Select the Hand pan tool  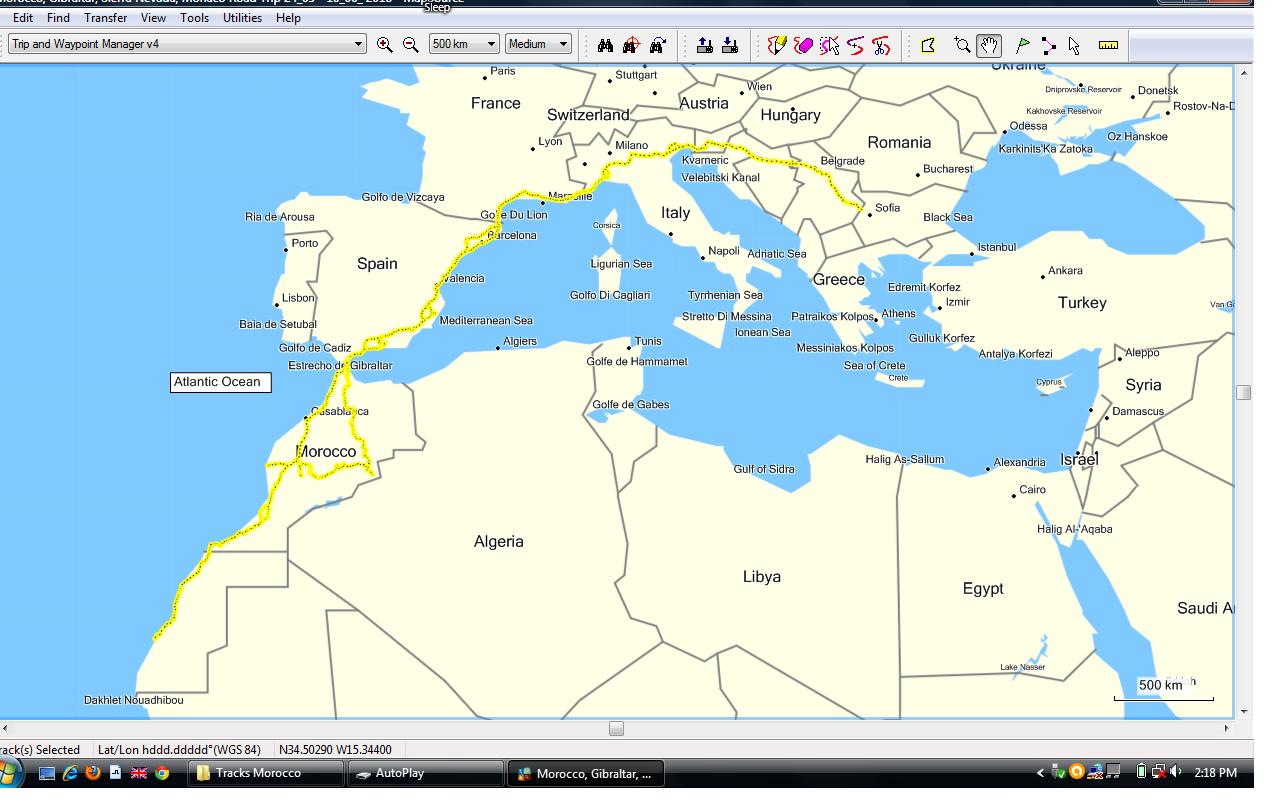point(989,45)
